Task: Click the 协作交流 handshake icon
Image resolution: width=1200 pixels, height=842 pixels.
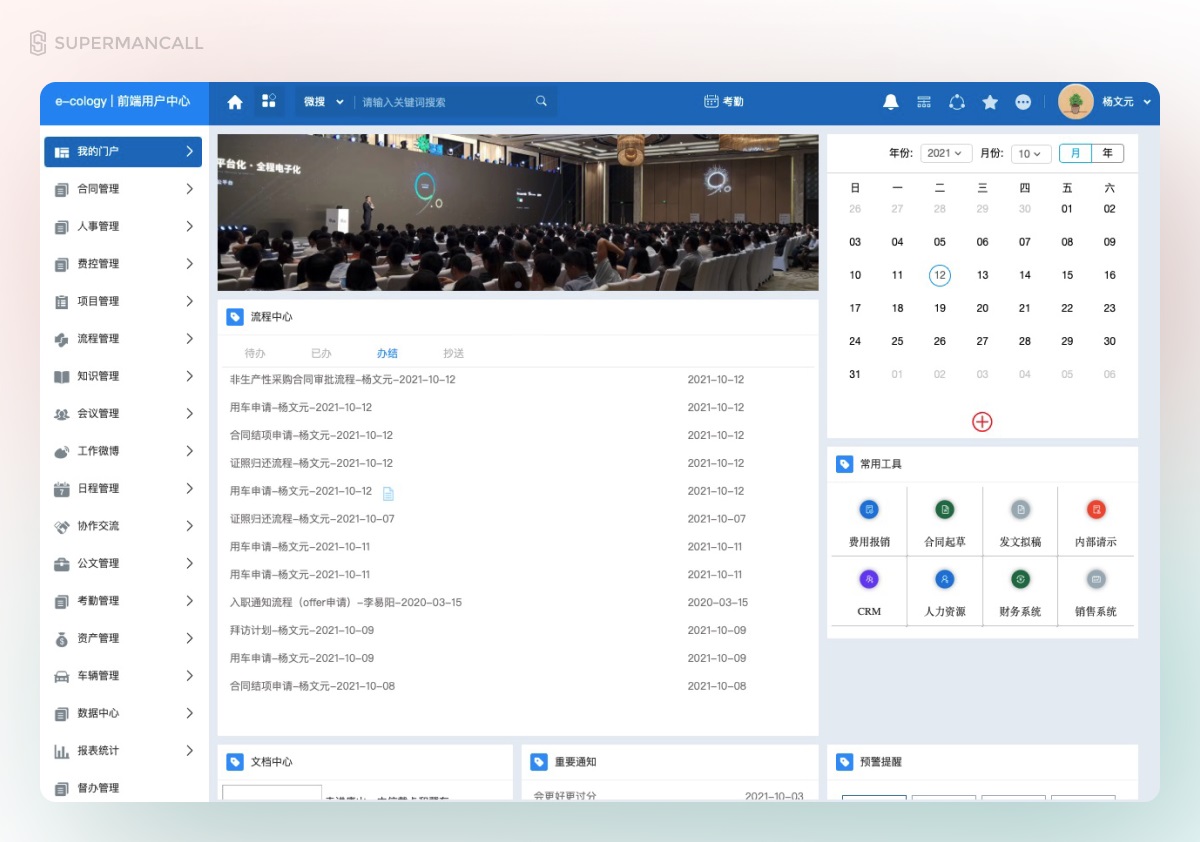Action: tap(61, 527)
